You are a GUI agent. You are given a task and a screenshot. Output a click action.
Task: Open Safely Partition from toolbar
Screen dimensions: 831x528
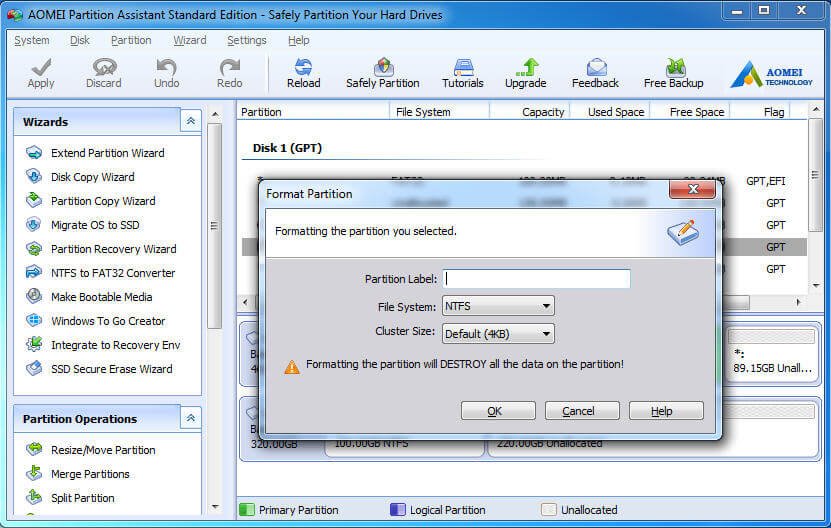click(383, 73)
